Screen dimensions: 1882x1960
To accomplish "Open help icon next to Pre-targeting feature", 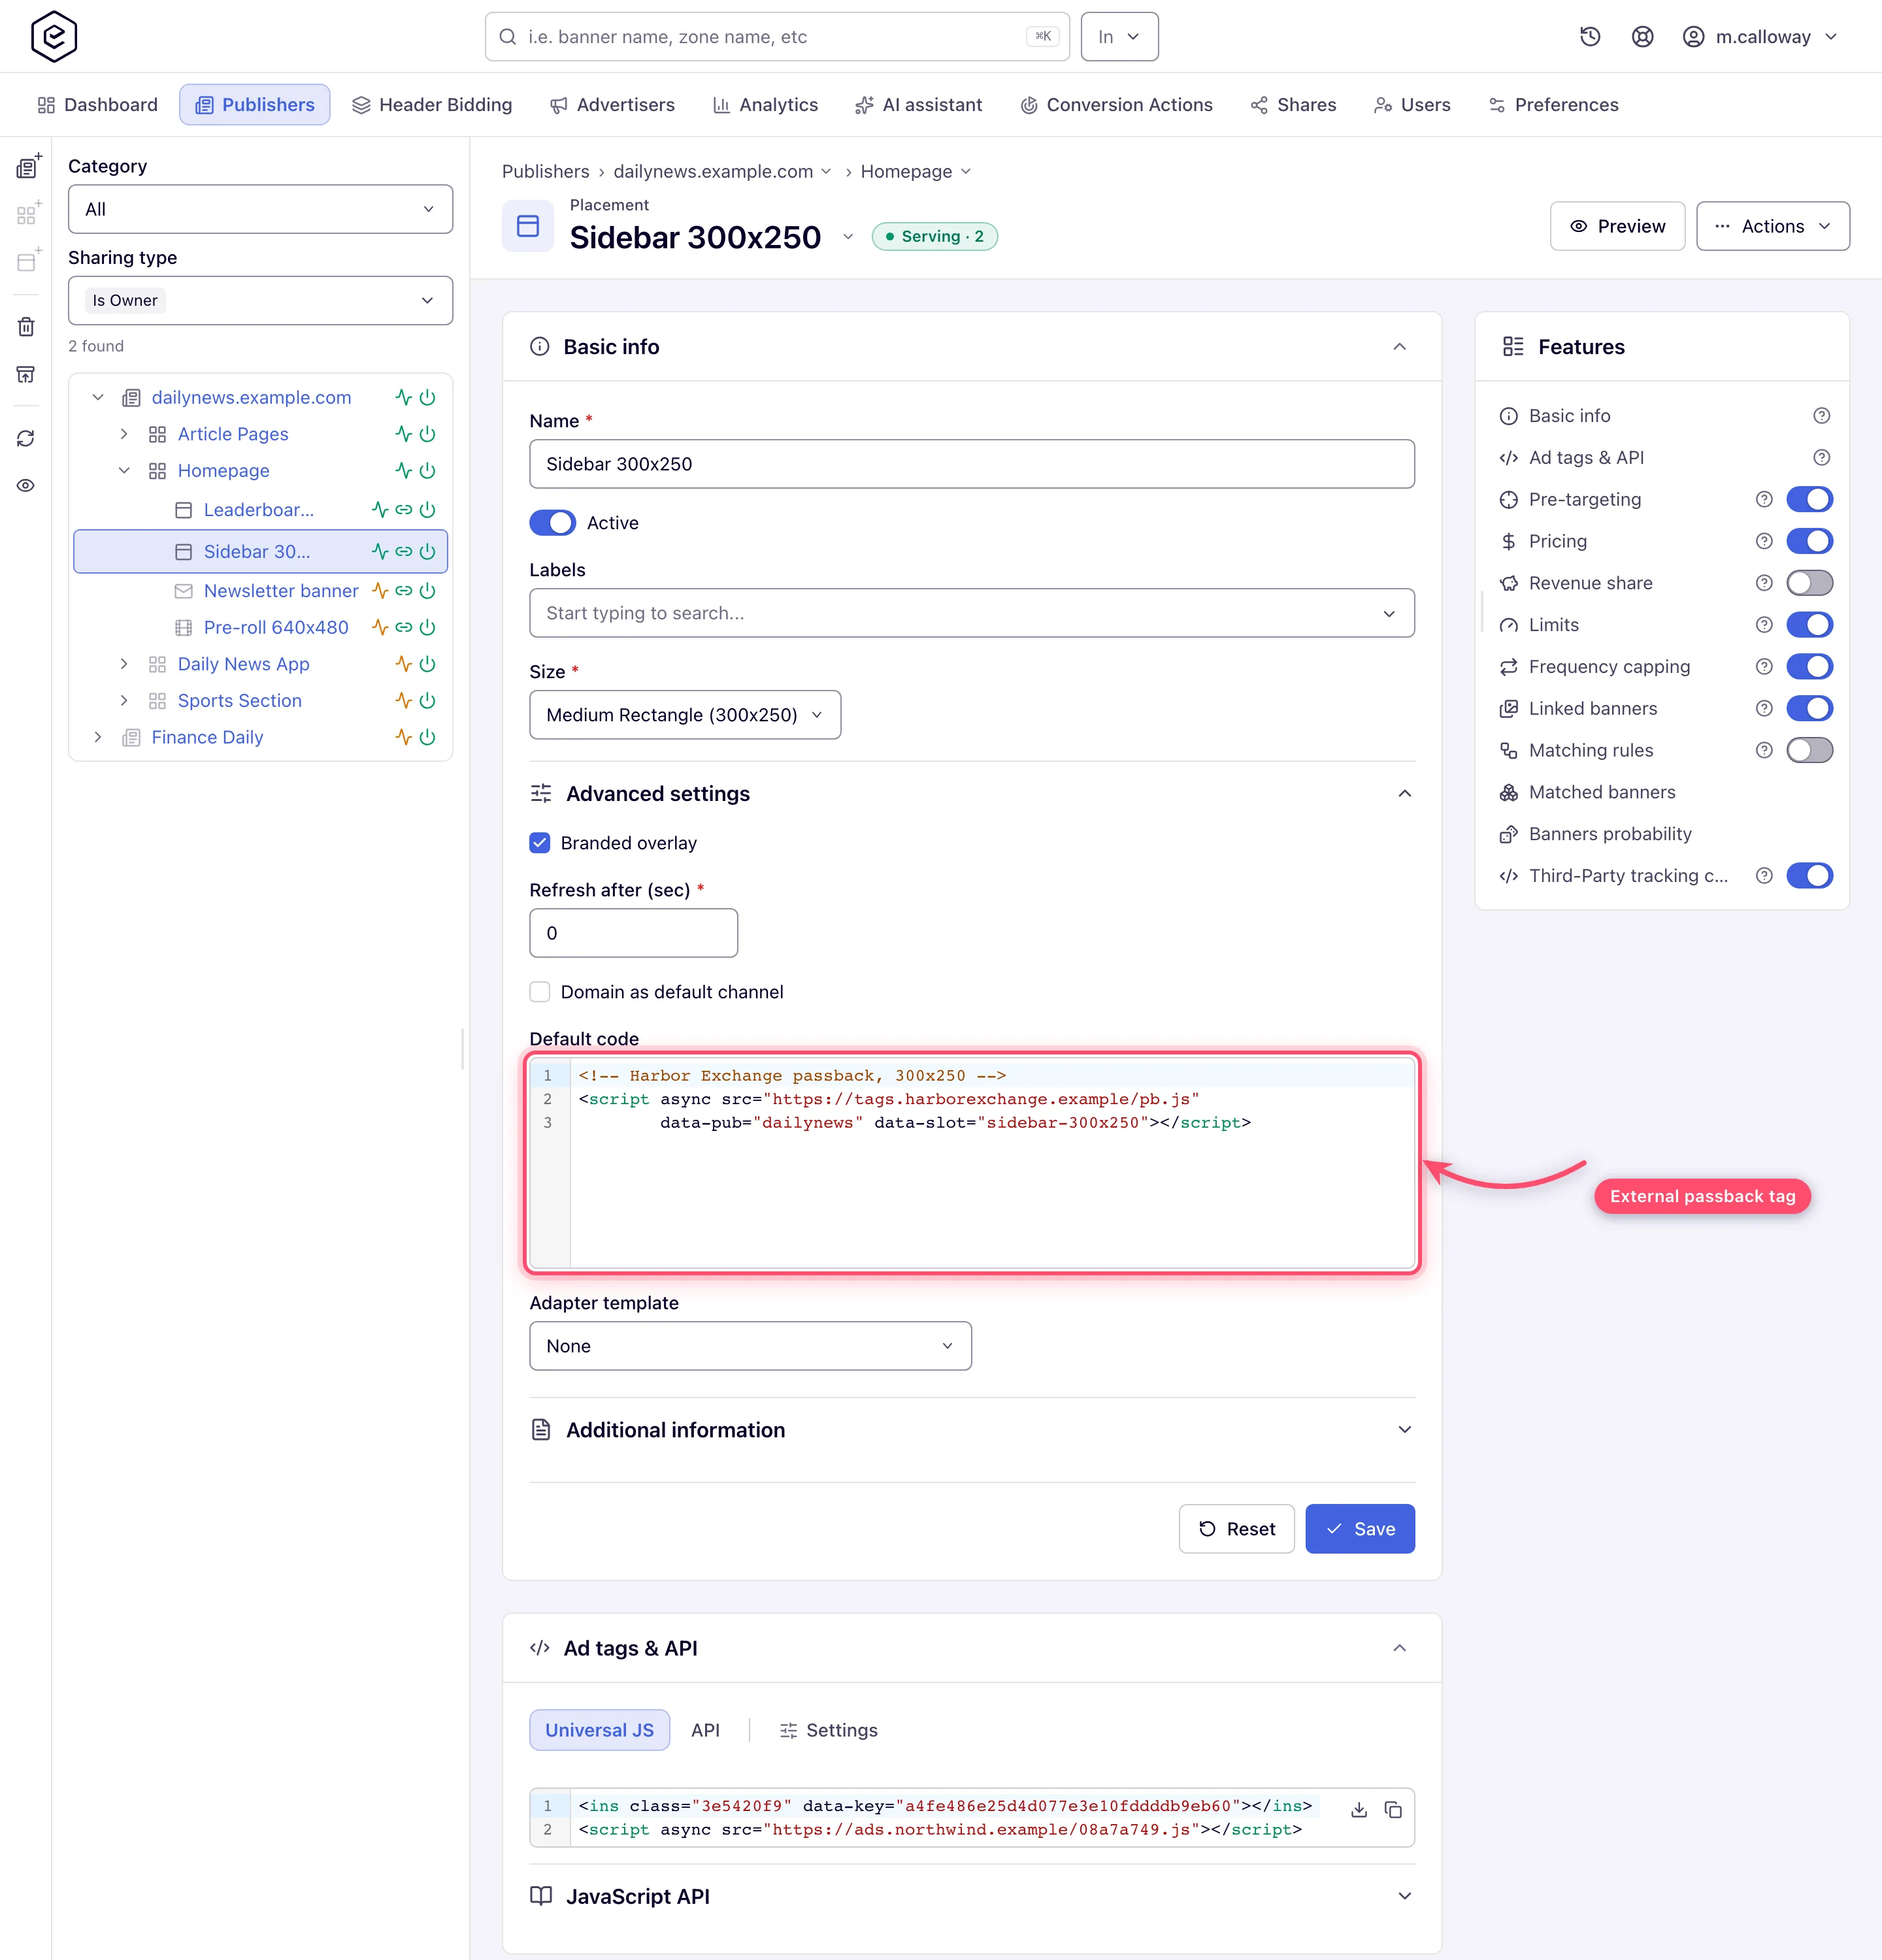I will (x=1764, y=499).
